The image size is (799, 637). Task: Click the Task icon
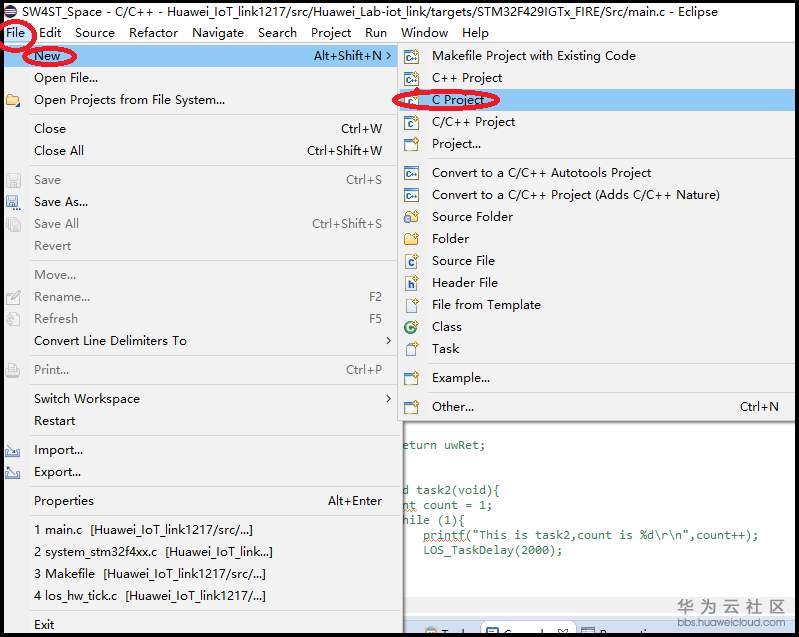pyautogui.click(x=411, y=349)
